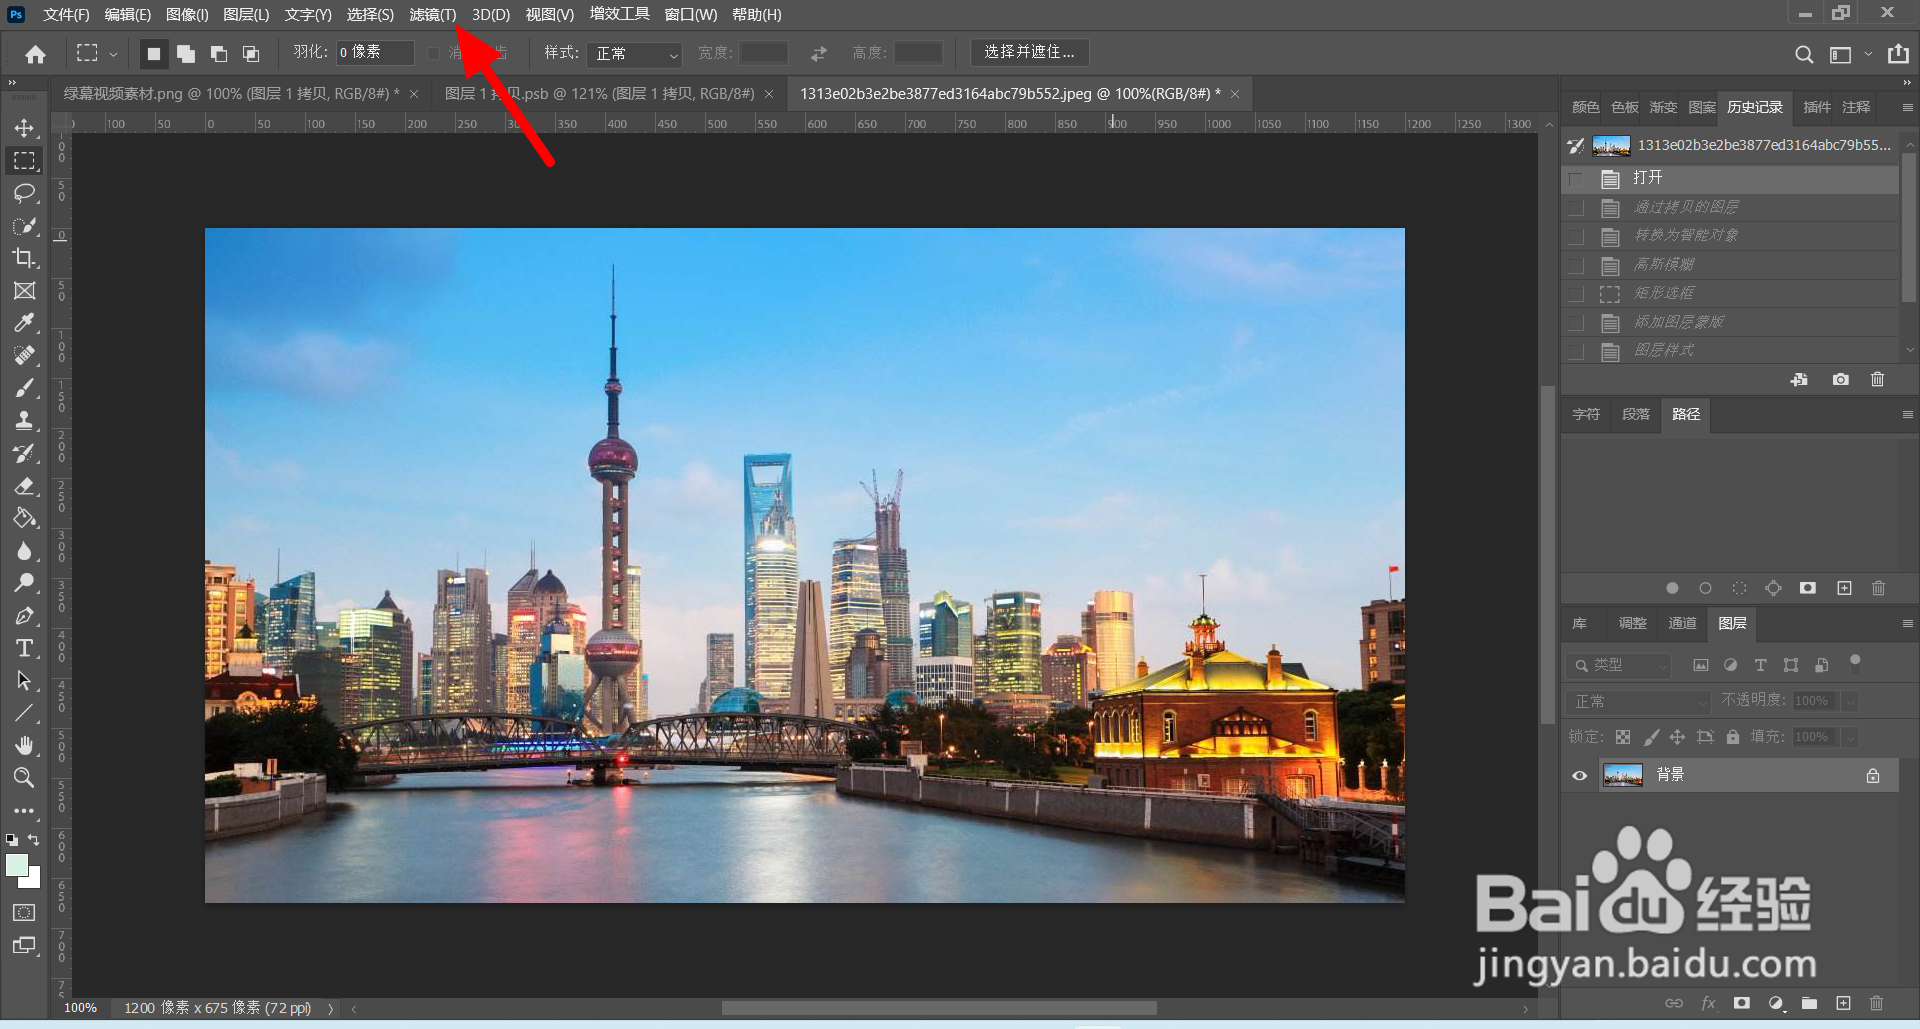Click the 羽化 feather input field
The width and height of the screenshot is (1920, 1029).
tap(375, 52)
